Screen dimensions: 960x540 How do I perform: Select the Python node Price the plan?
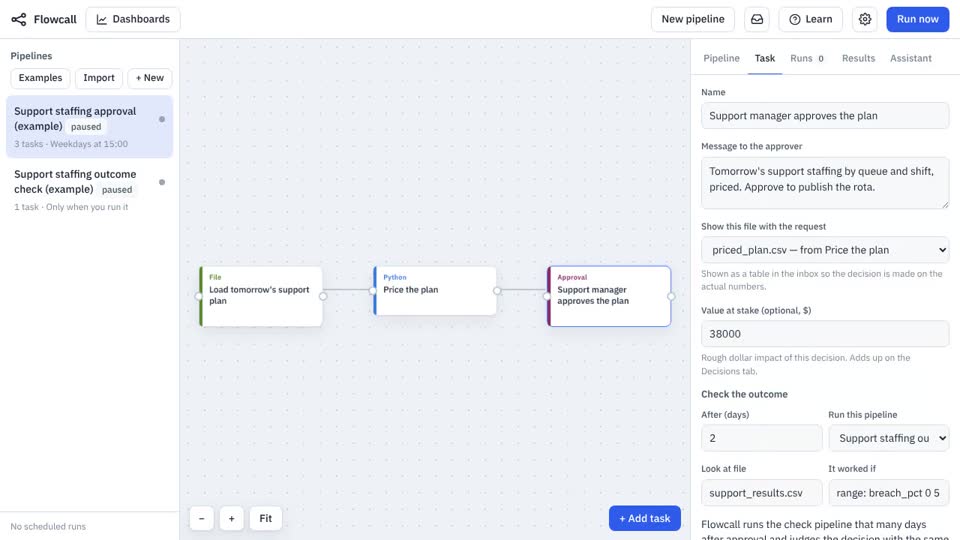coord(435,291)
